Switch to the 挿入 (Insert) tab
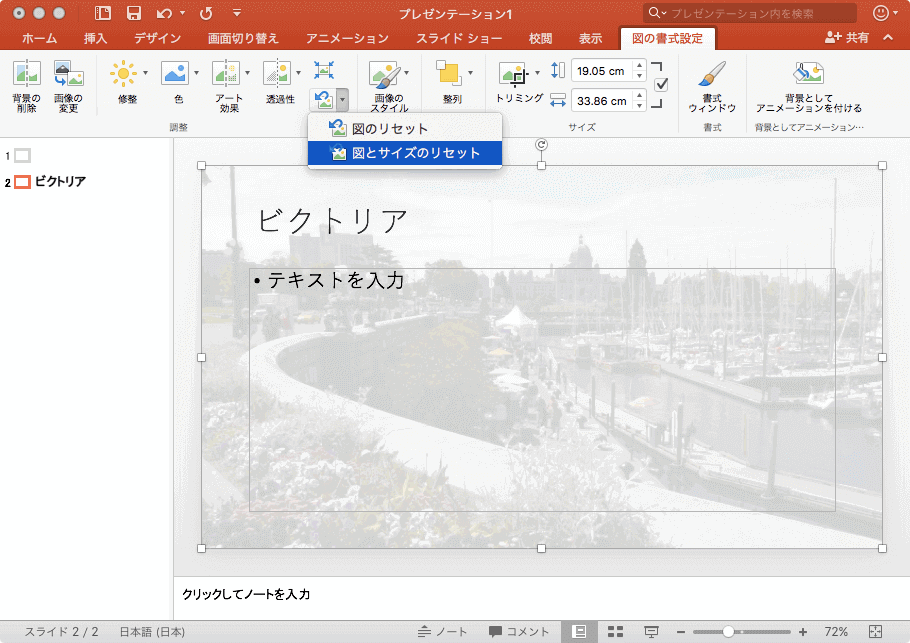The height and width of the screenshot is (643, 910). pyautogui.click(x=96, y=38)
